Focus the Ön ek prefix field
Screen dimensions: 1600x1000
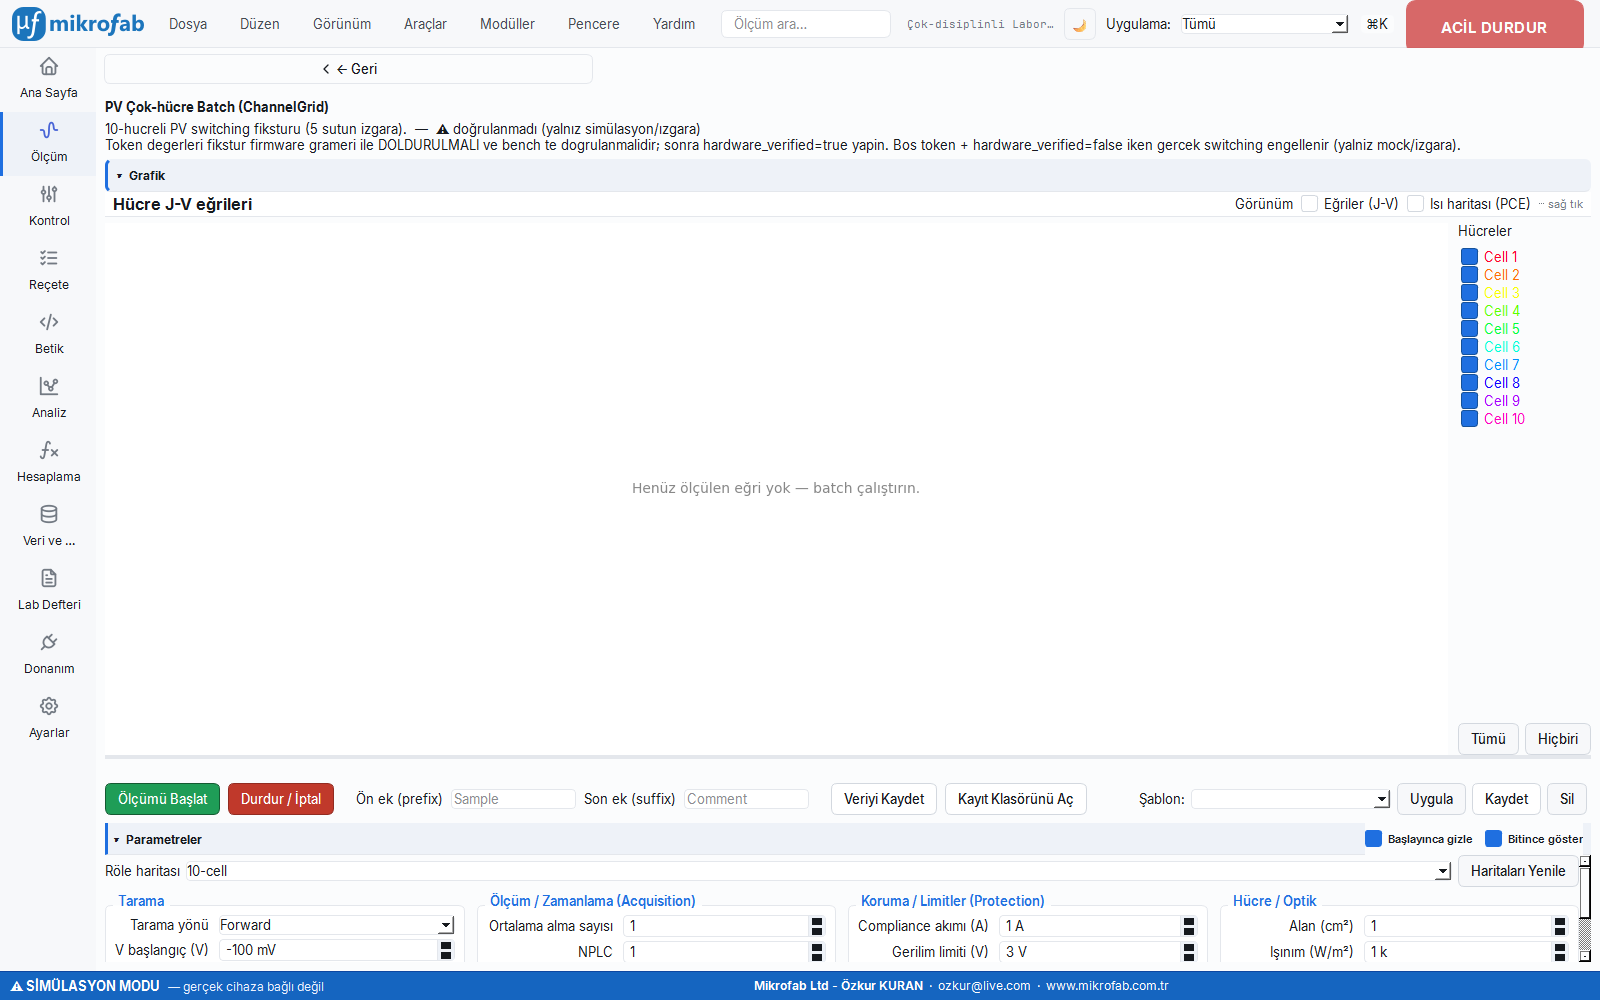[x=513, y=799]
